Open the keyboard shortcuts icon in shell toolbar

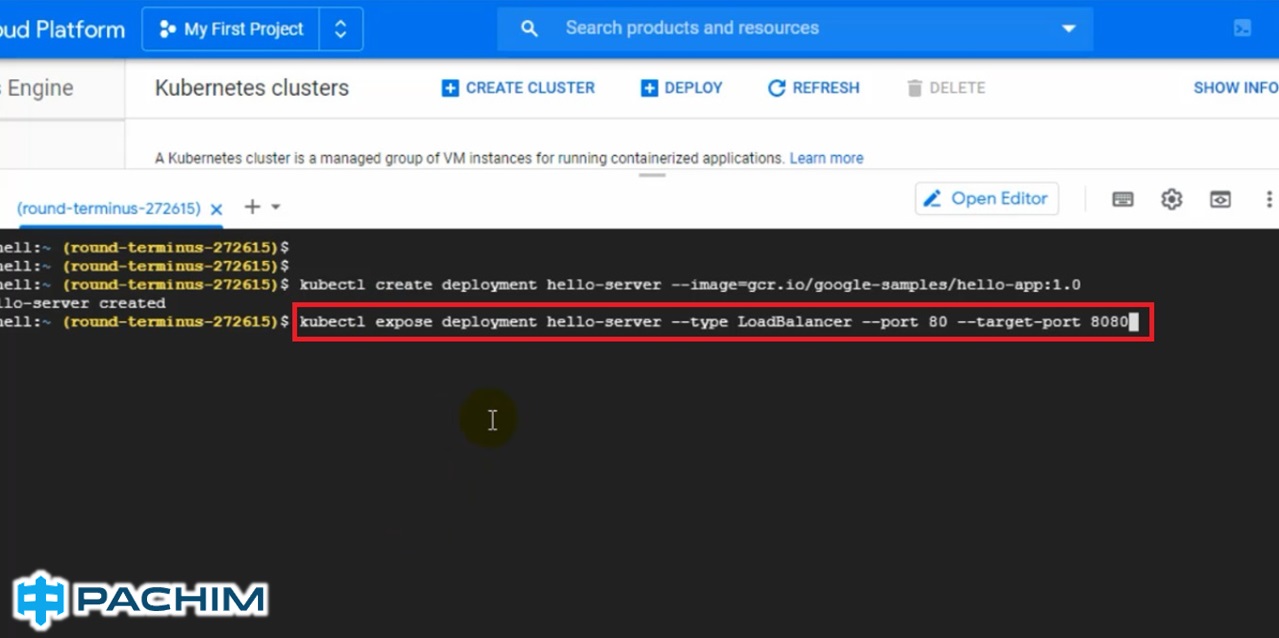coord(1123,199)
